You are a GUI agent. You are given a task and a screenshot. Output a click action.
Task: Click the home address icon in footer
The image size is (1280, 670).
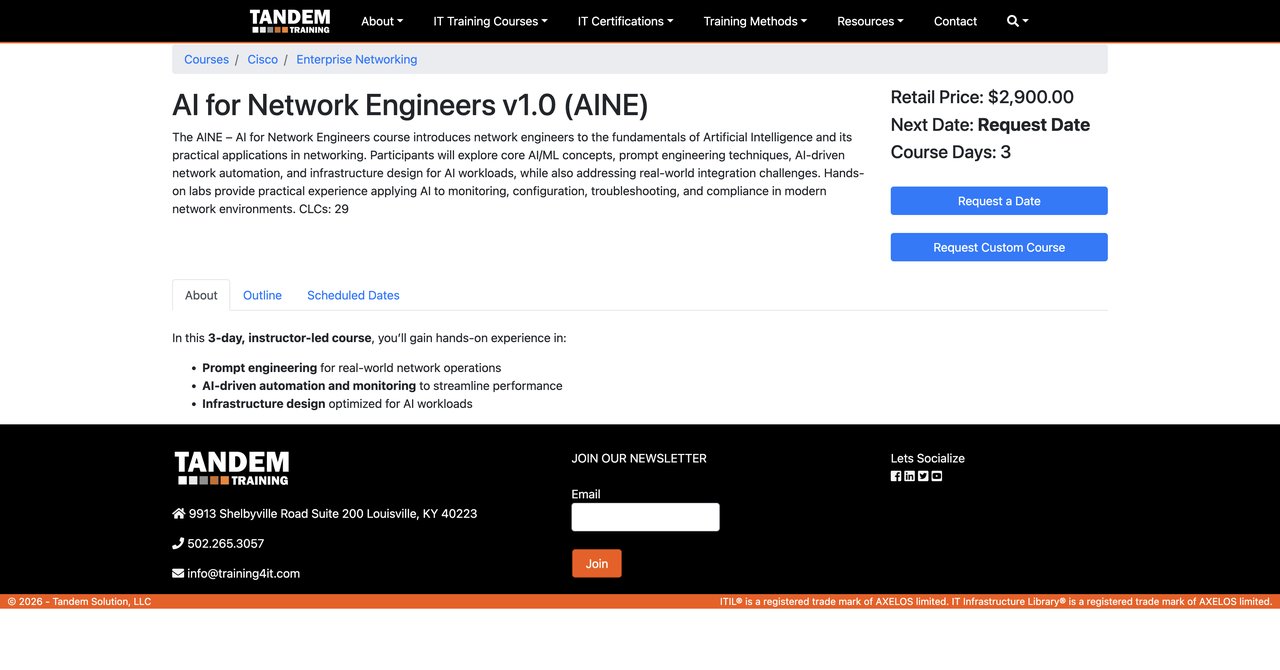[178, 513]
